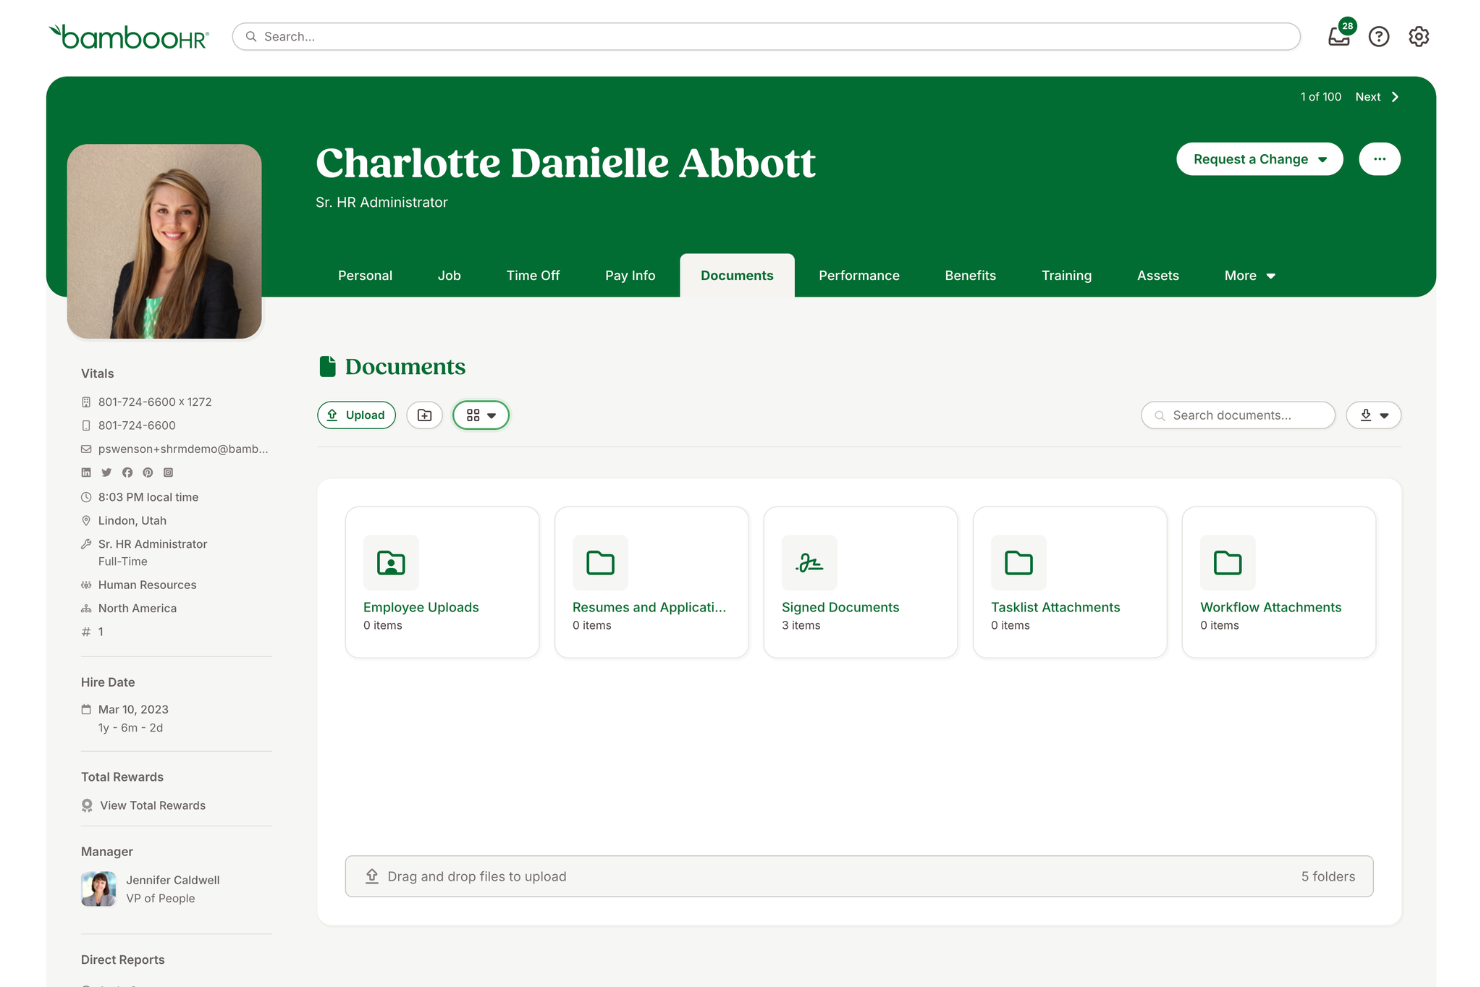Click the Pinterest icon in Vitals
The height and width of the screenshot is (987, 1480).
[x=147, y=472]
